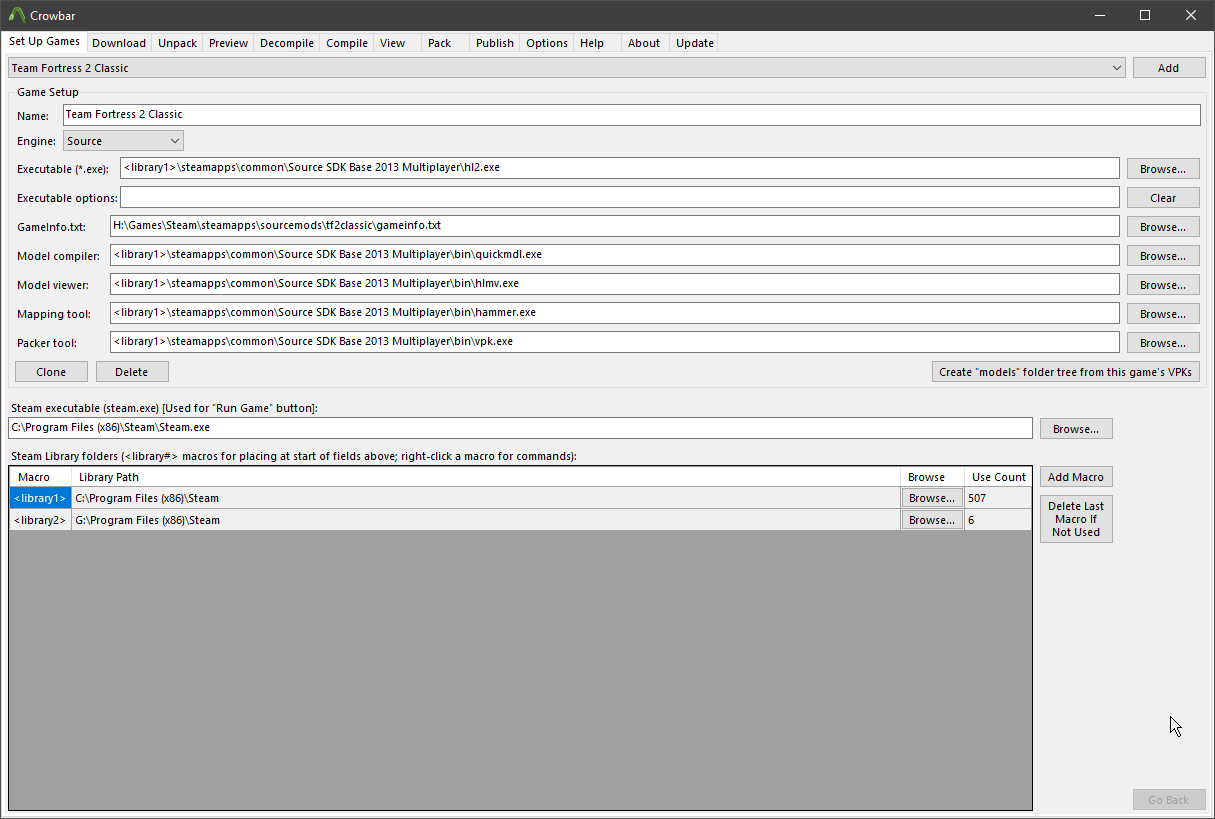Click the Model compiler path field
Viewport: 1215px width, 819px height.
click(x=615, y=255)
